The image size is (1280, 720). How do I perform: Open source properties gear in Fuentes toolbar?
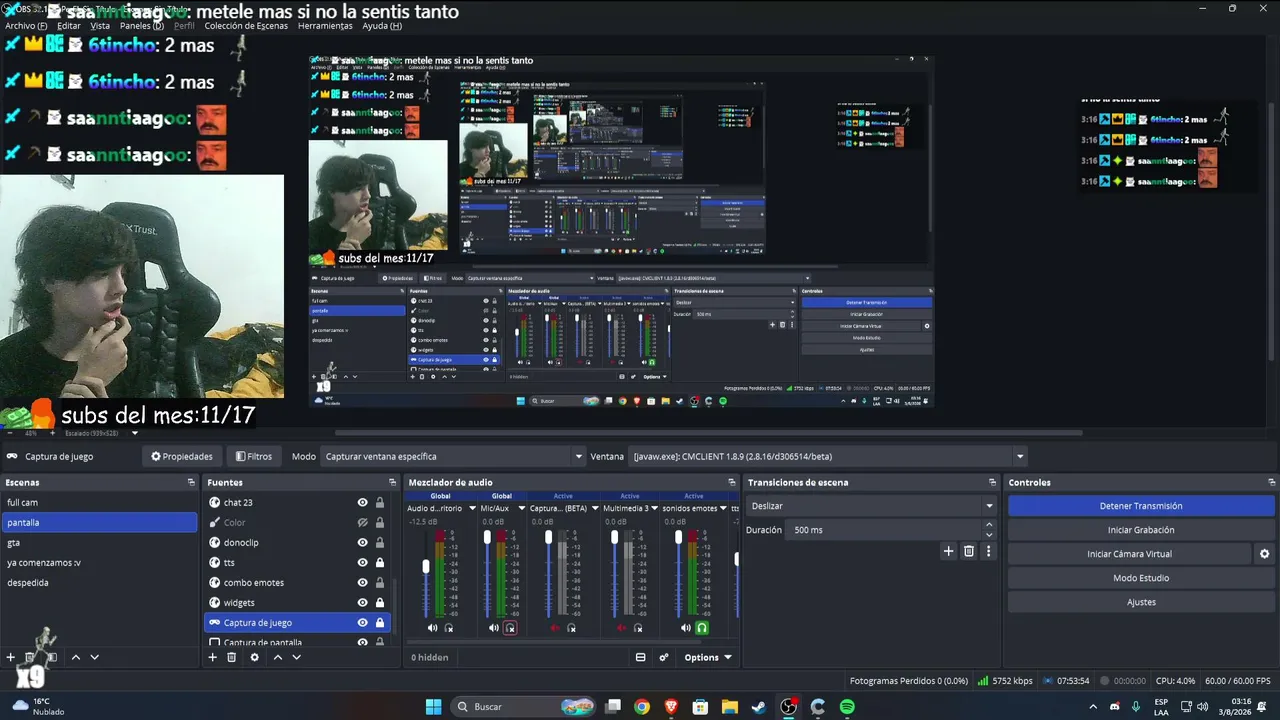pyautogui.click(x=255, y=657)
